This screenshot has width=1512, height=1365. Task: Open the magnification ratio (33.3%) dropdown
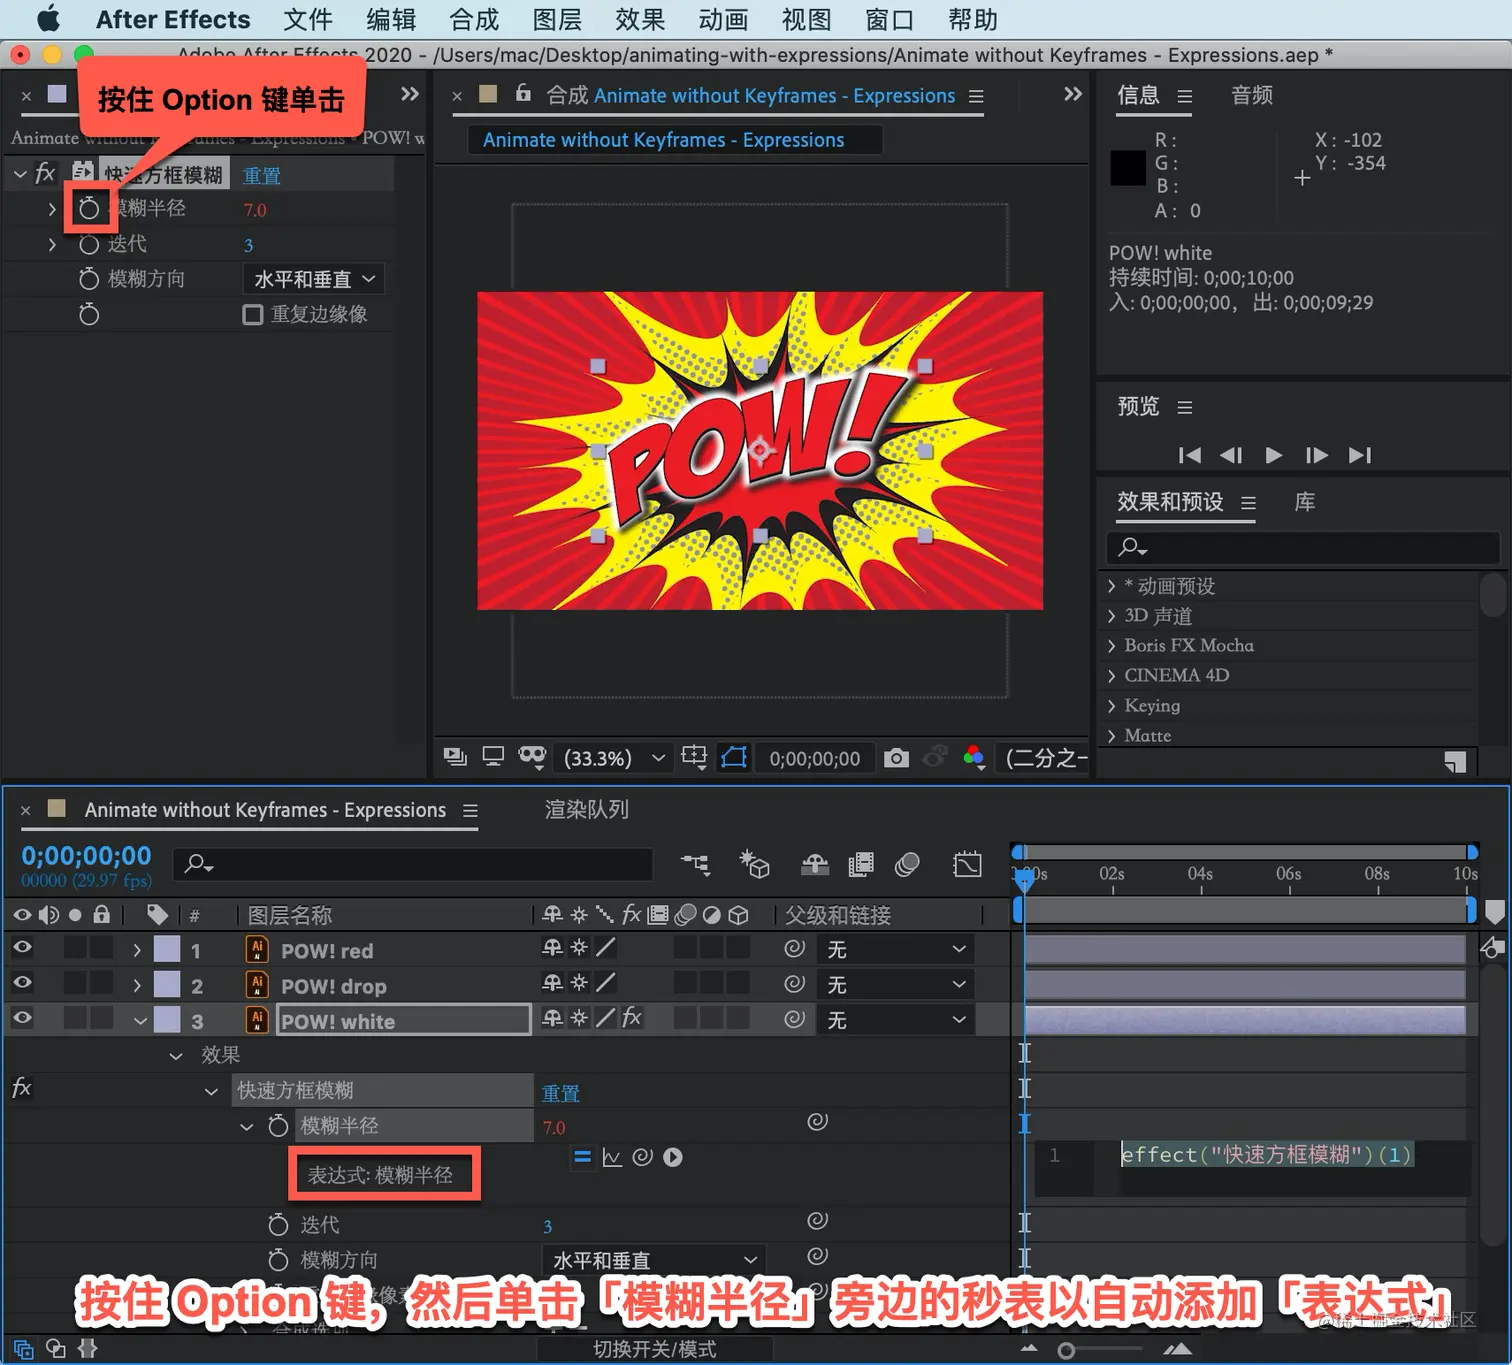(x=613, y=758)
